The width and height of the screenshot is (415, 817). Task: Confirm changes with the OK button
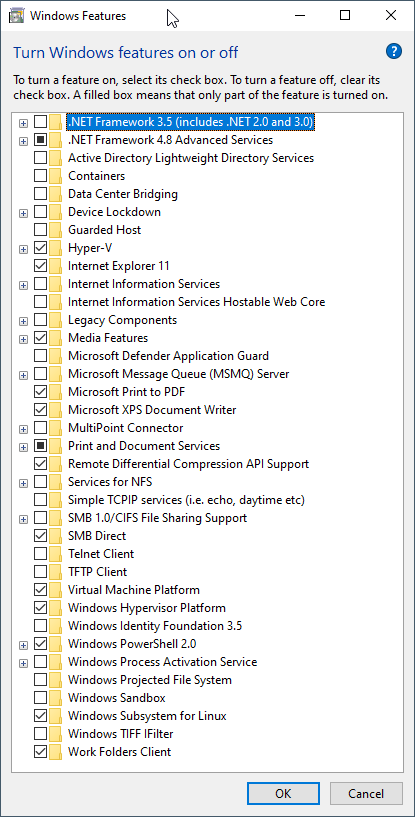283,794
